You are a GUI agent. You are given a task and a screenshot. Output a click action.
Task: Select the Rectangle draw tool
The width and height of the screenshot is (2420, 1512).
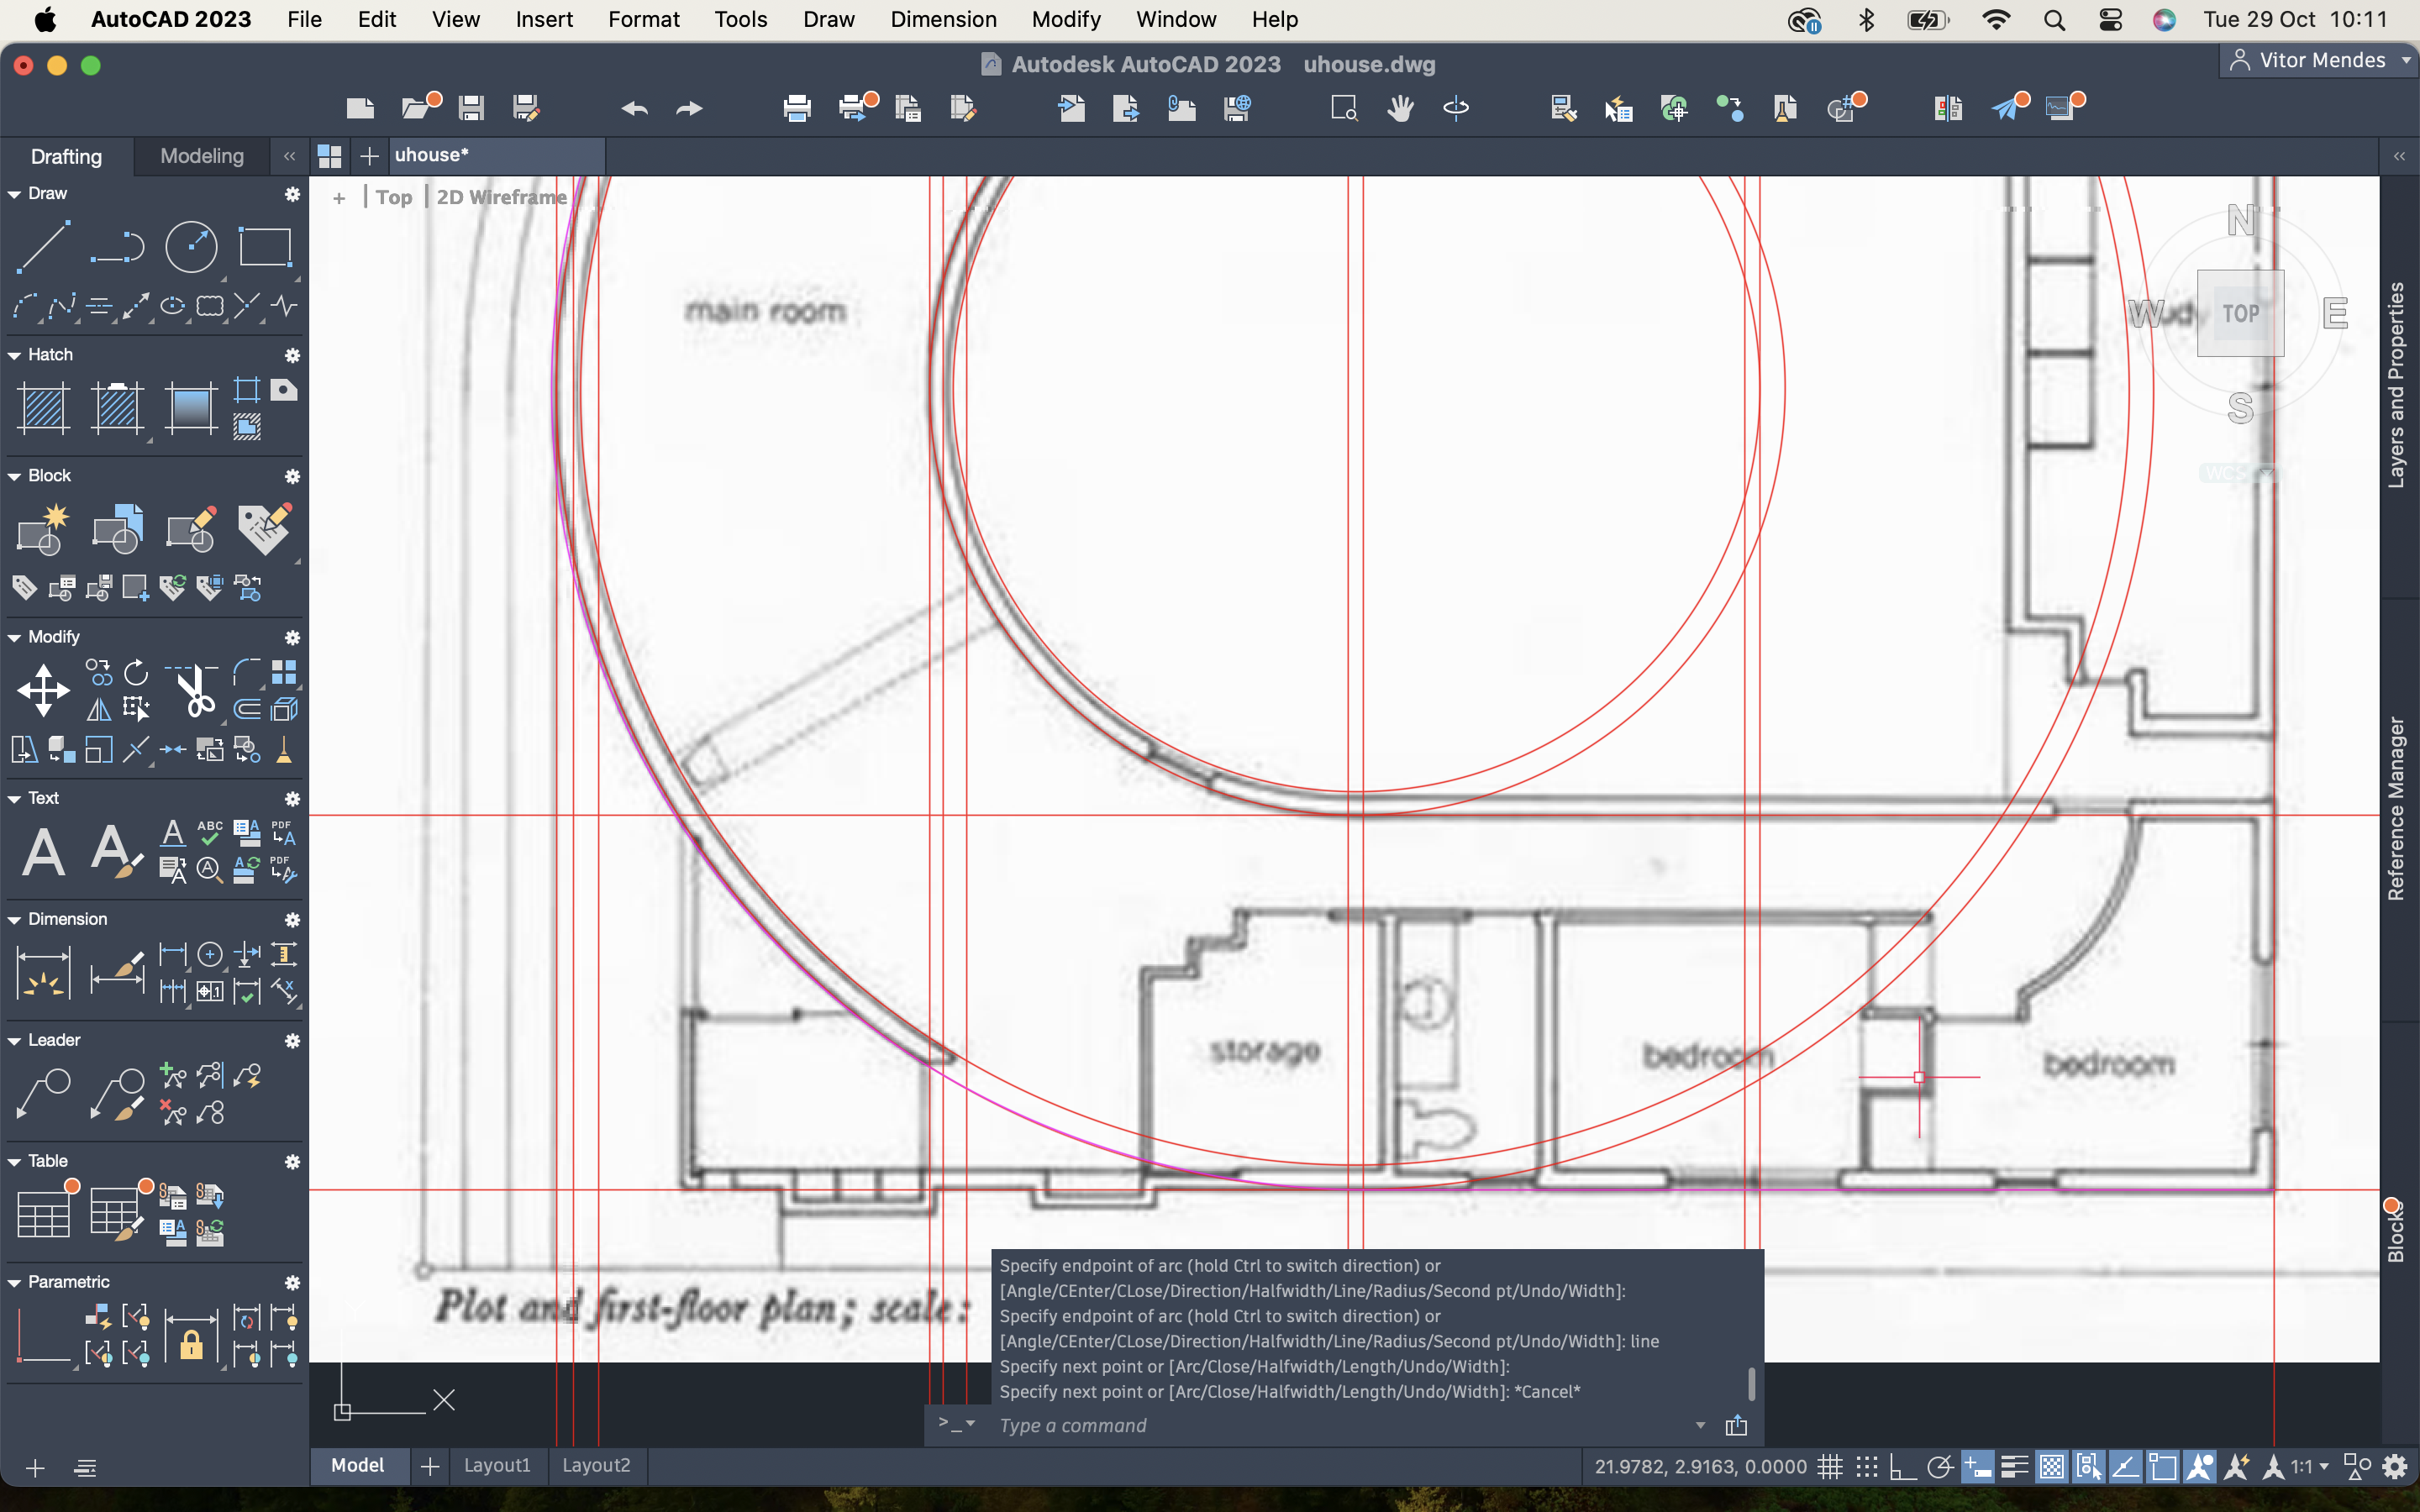(x=265, y=247)
